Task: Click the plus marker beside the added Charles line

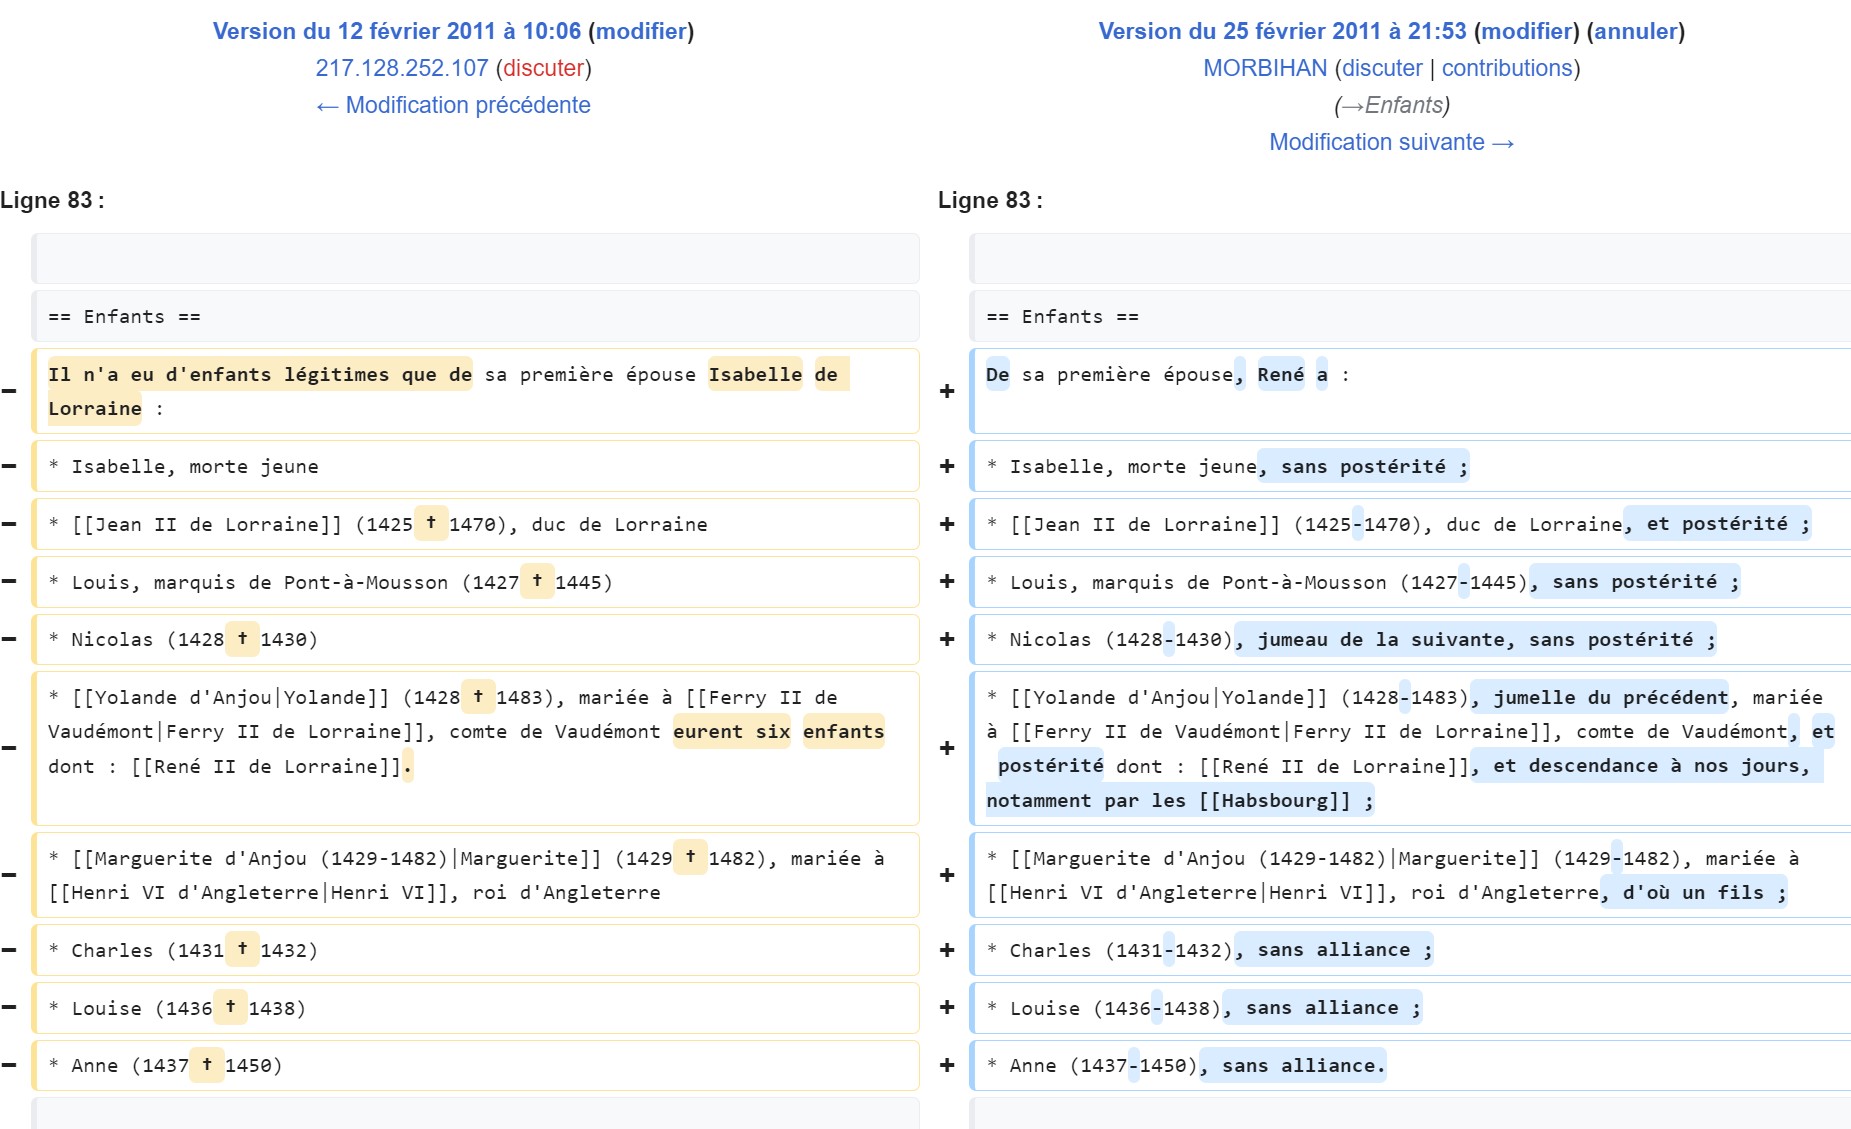Action: click(947, 950)
